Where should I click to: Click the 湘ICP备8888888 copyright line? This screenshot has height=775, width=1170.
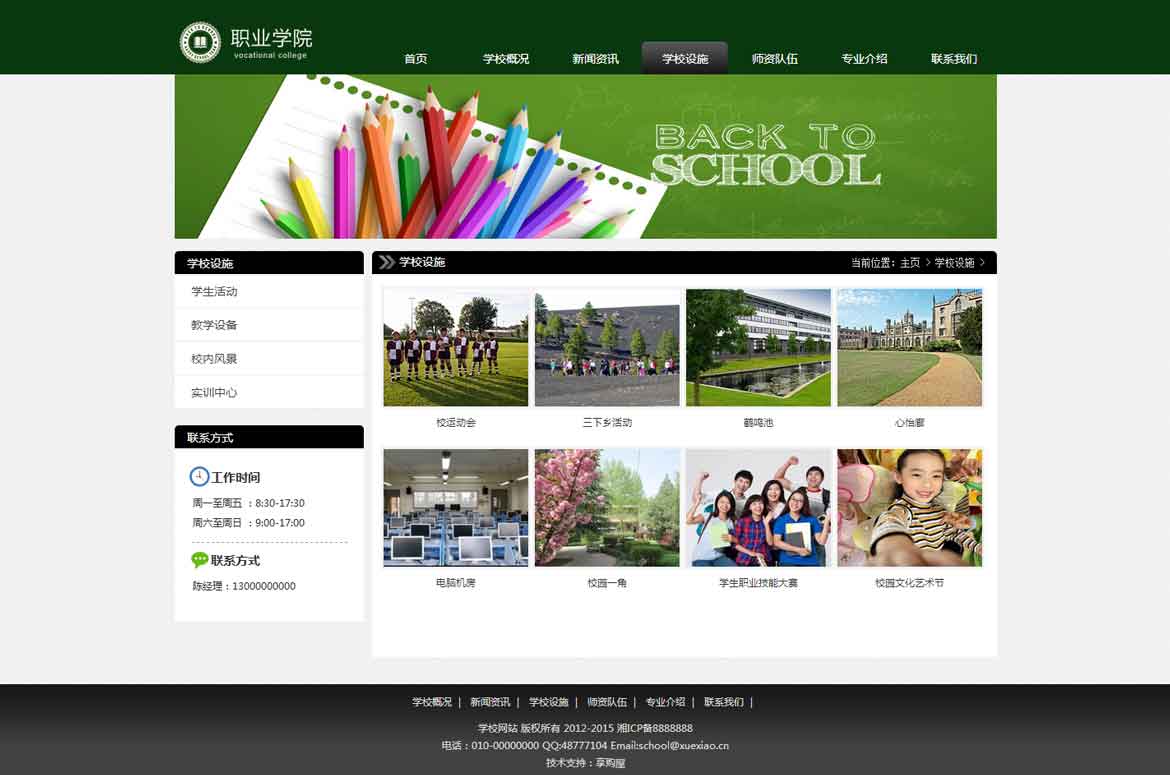[x=585, y=728]
